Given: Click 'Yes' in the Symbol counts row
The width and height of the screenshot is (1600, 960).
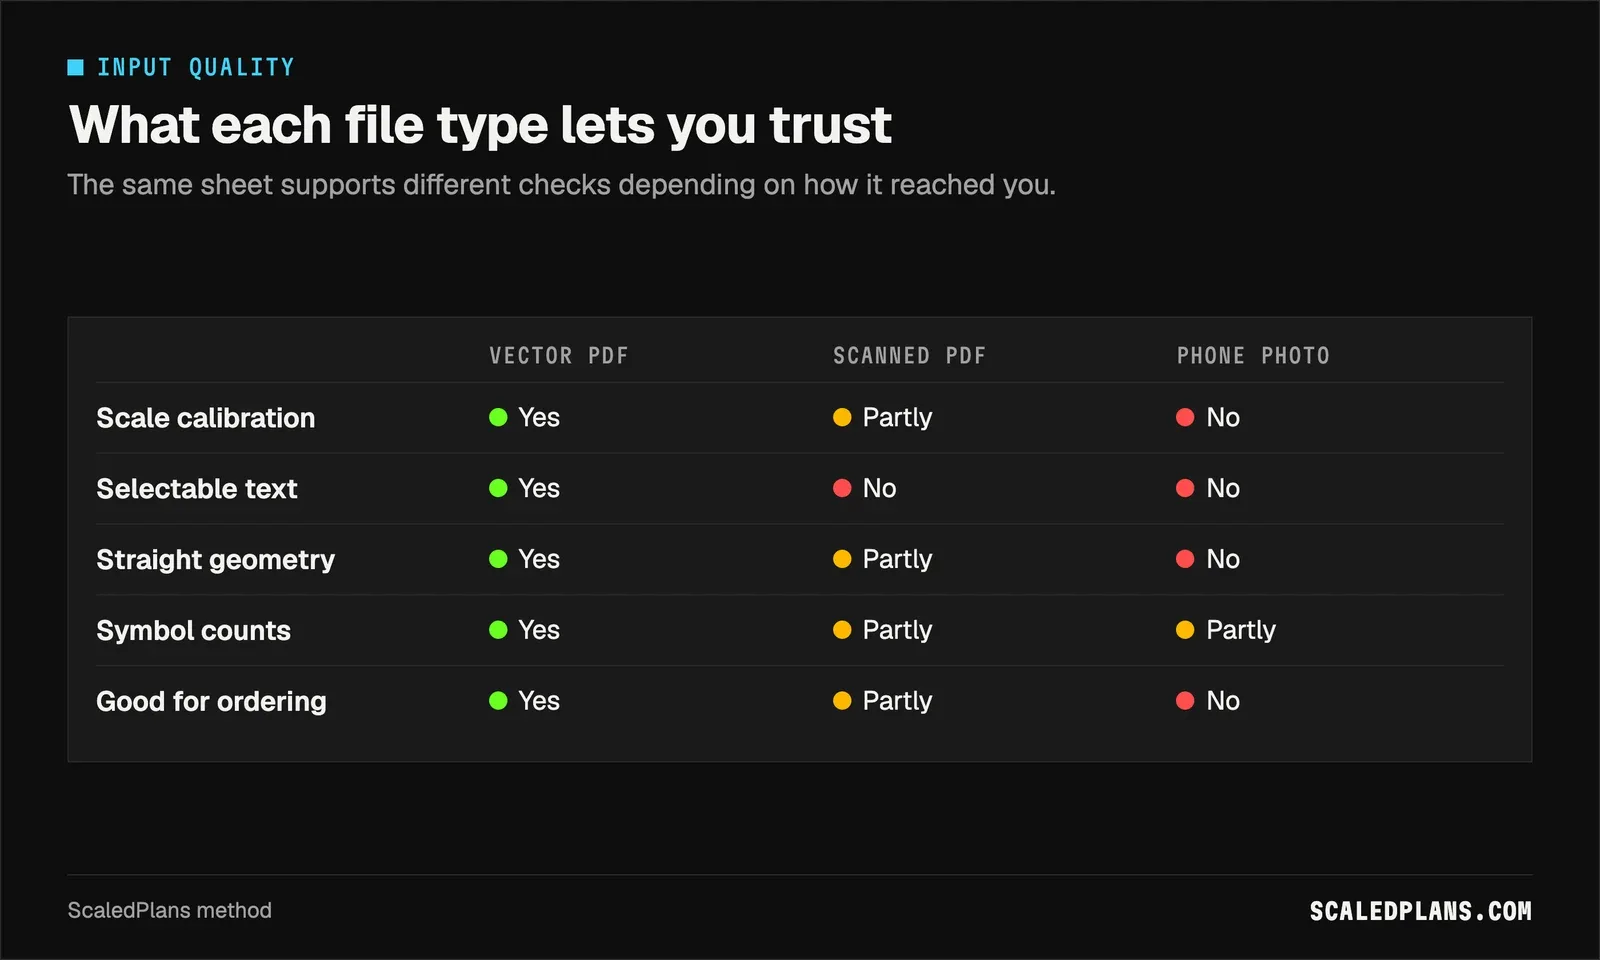Looking at the screenshot, I should click(539, 631).
